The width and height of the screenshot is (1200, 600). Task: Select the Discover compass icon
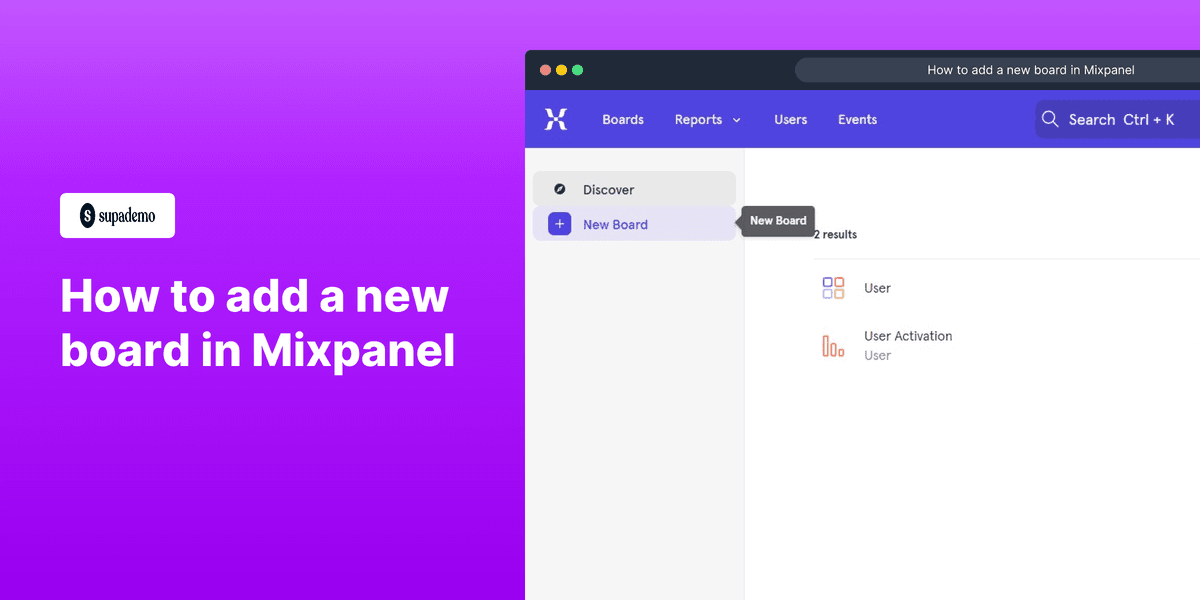(559, 188)
